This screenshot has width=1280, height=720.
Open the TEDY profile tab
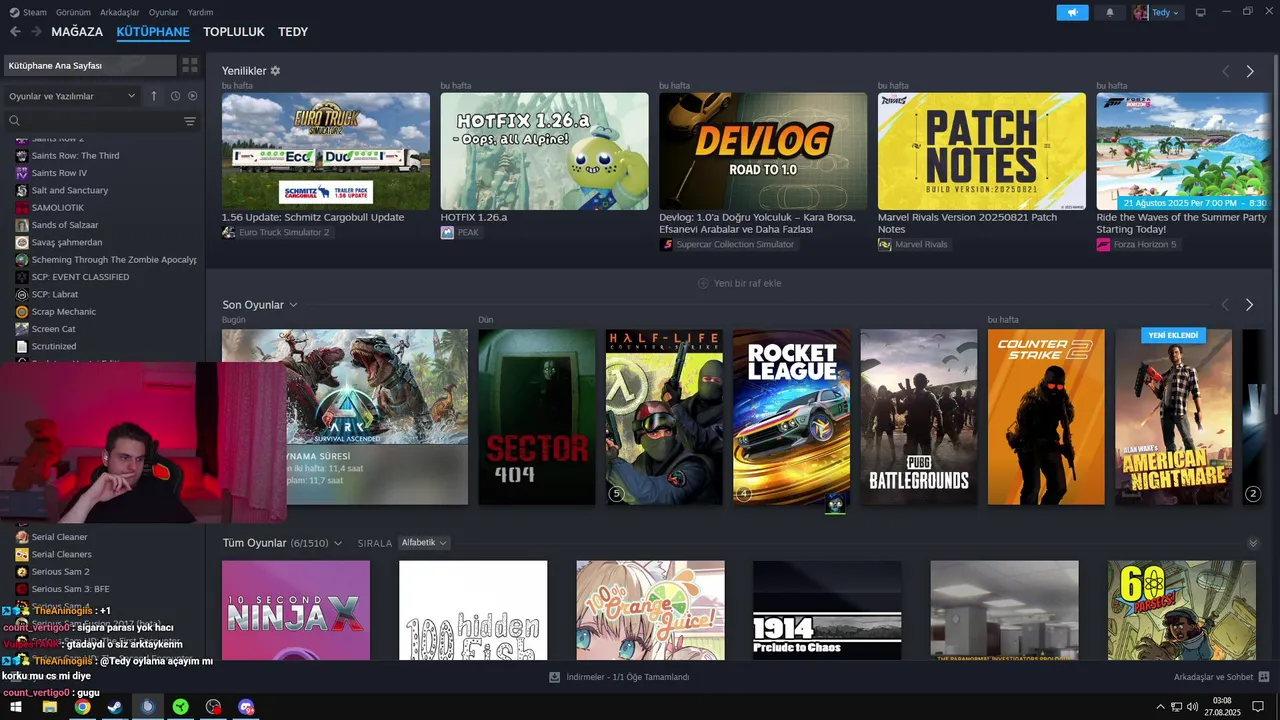(293, 32)
